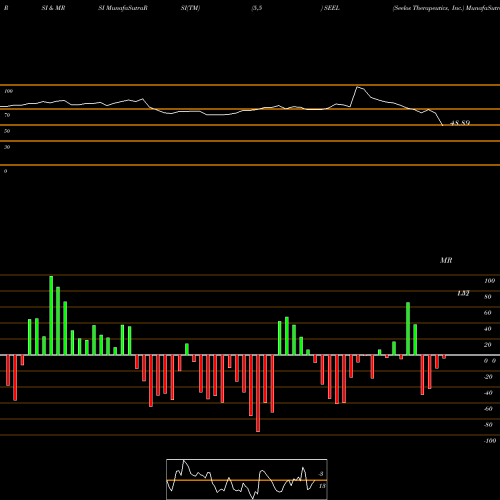Click the '-80' label on MR axis
Image resolution: width=500 pixels, height=500 pixels.
[488, 425]
